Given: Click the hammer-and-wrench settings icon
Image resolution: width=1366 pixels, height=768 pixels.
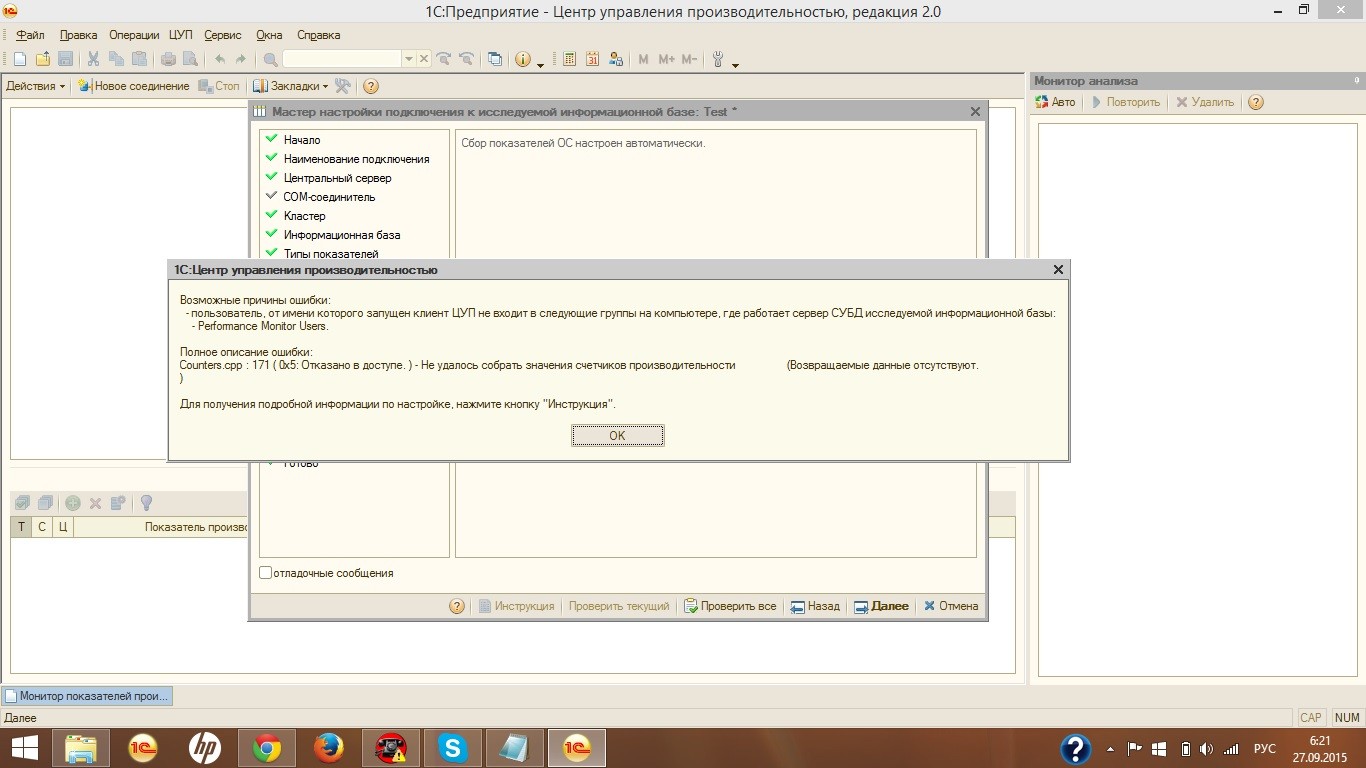Looking at the screenshot, I should tap(343, 86).
